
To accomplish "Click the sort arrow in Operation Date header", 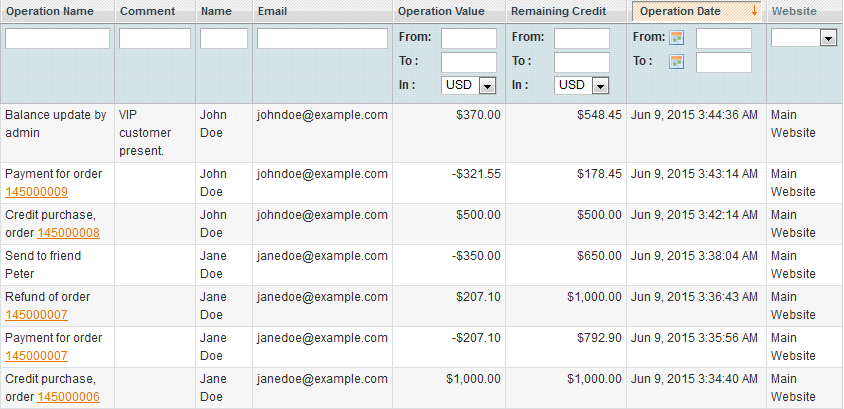I will coord(754,11).
